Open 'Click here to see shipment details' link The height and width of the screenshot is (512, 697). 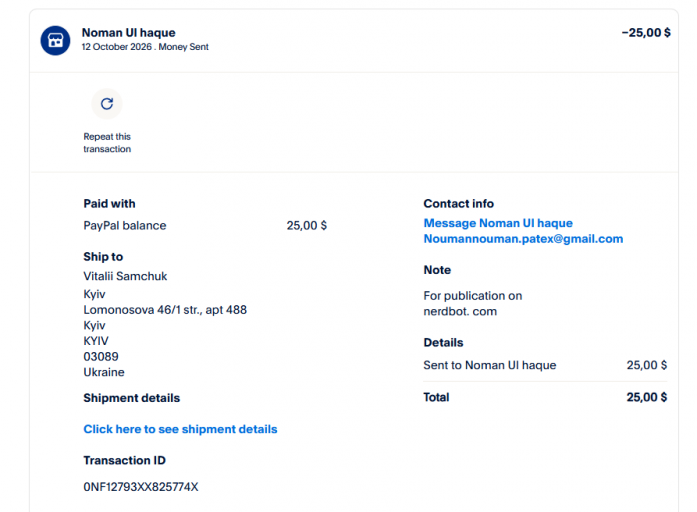point(180,429)
